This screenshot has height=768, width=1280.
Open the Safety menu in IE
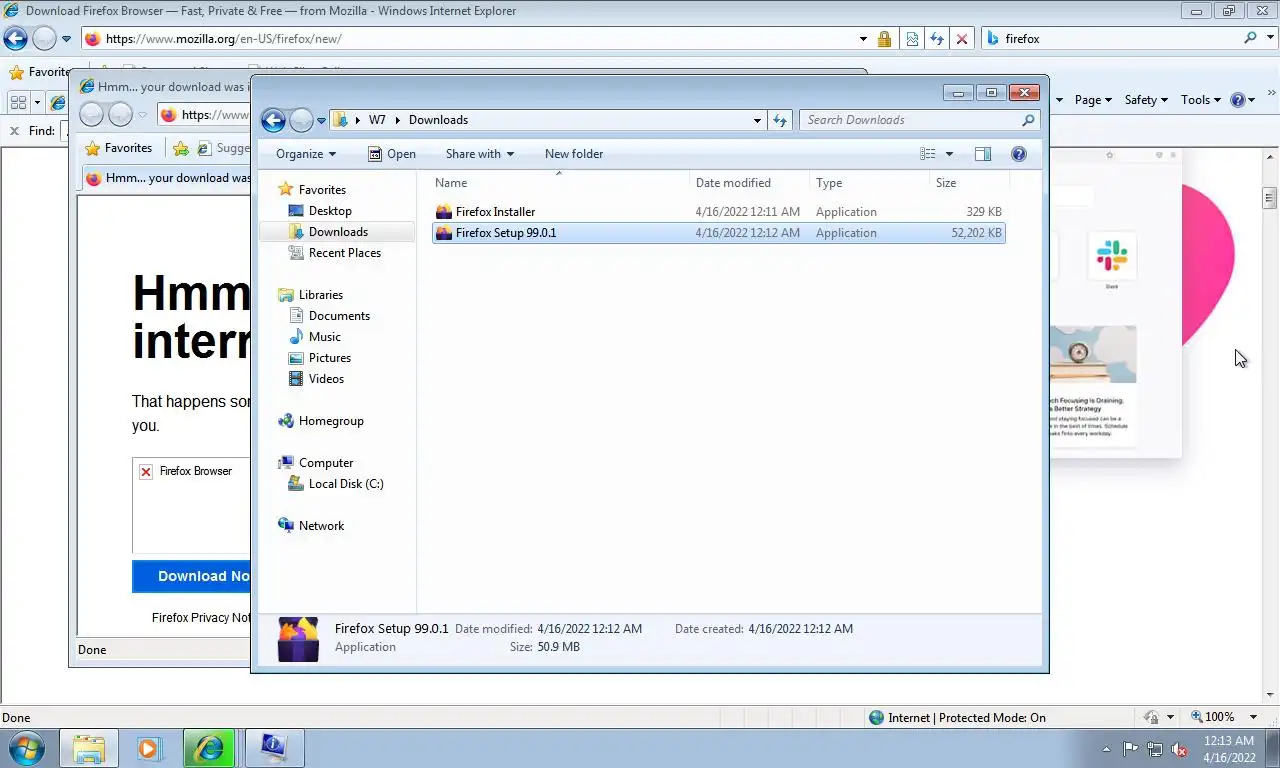[x=1146, y=100]
